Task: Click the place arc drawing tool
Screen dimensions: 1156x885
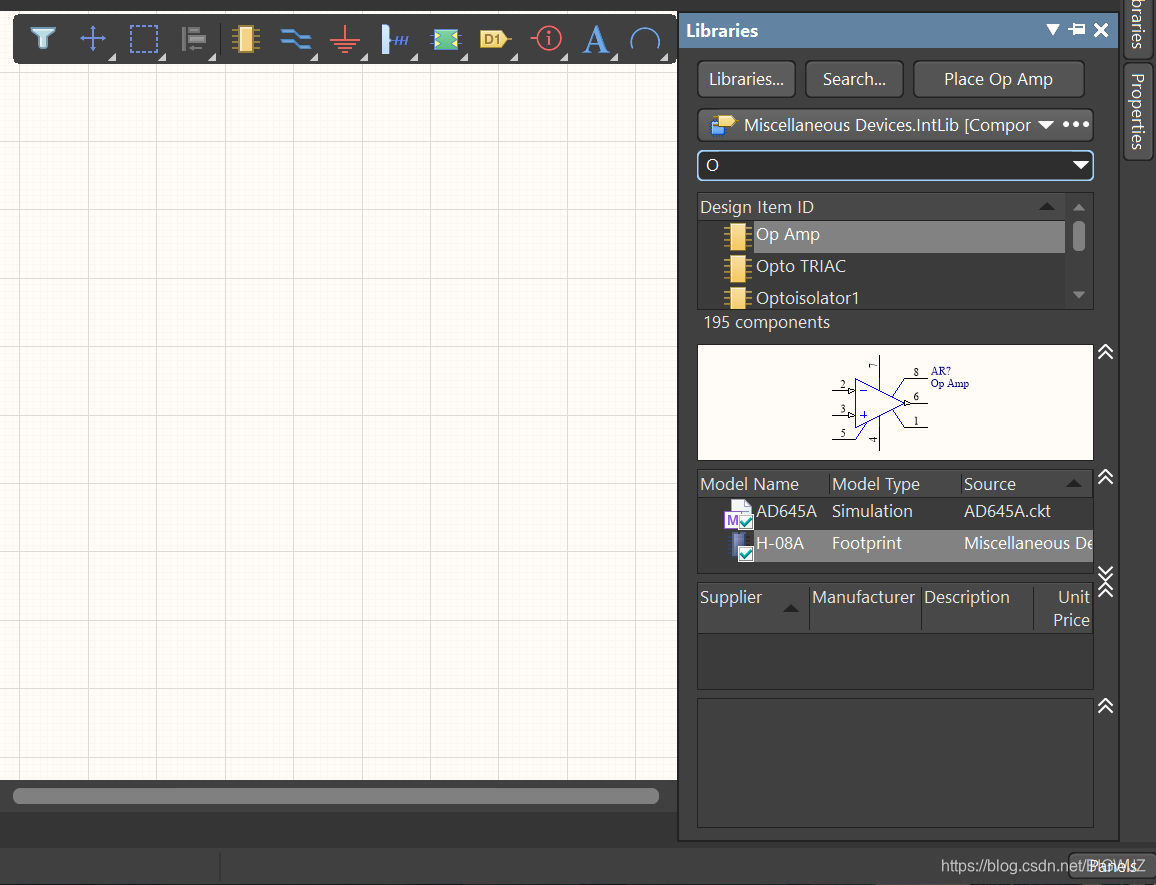Action: pyautogui.click(x=646, y=40)
